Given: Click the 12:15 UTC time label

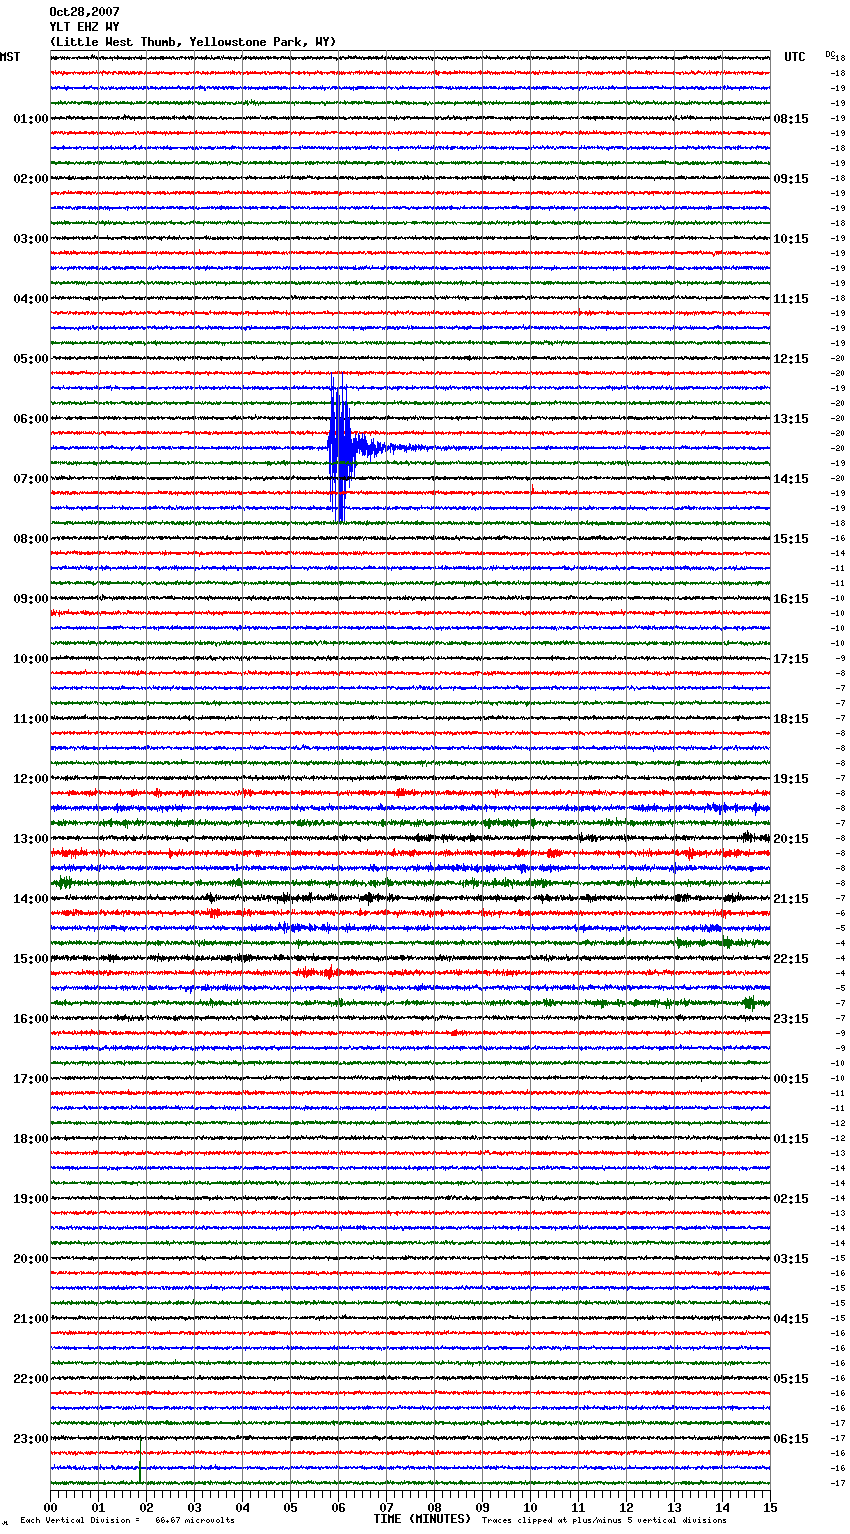Looking at the screenshot, I should pyautogui.click(x=791, y=359).
